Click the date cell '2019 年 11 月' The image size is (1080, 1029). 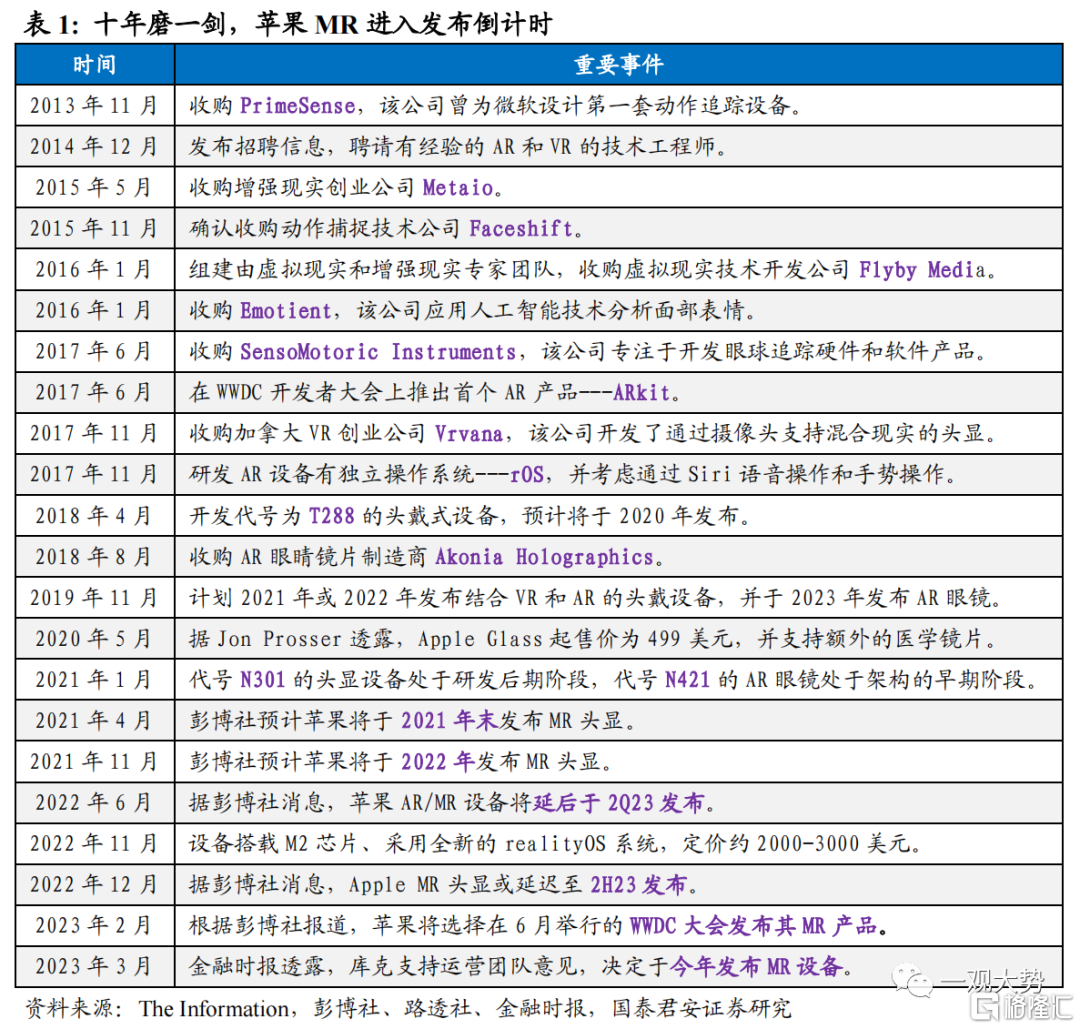(x=94, y=598)
